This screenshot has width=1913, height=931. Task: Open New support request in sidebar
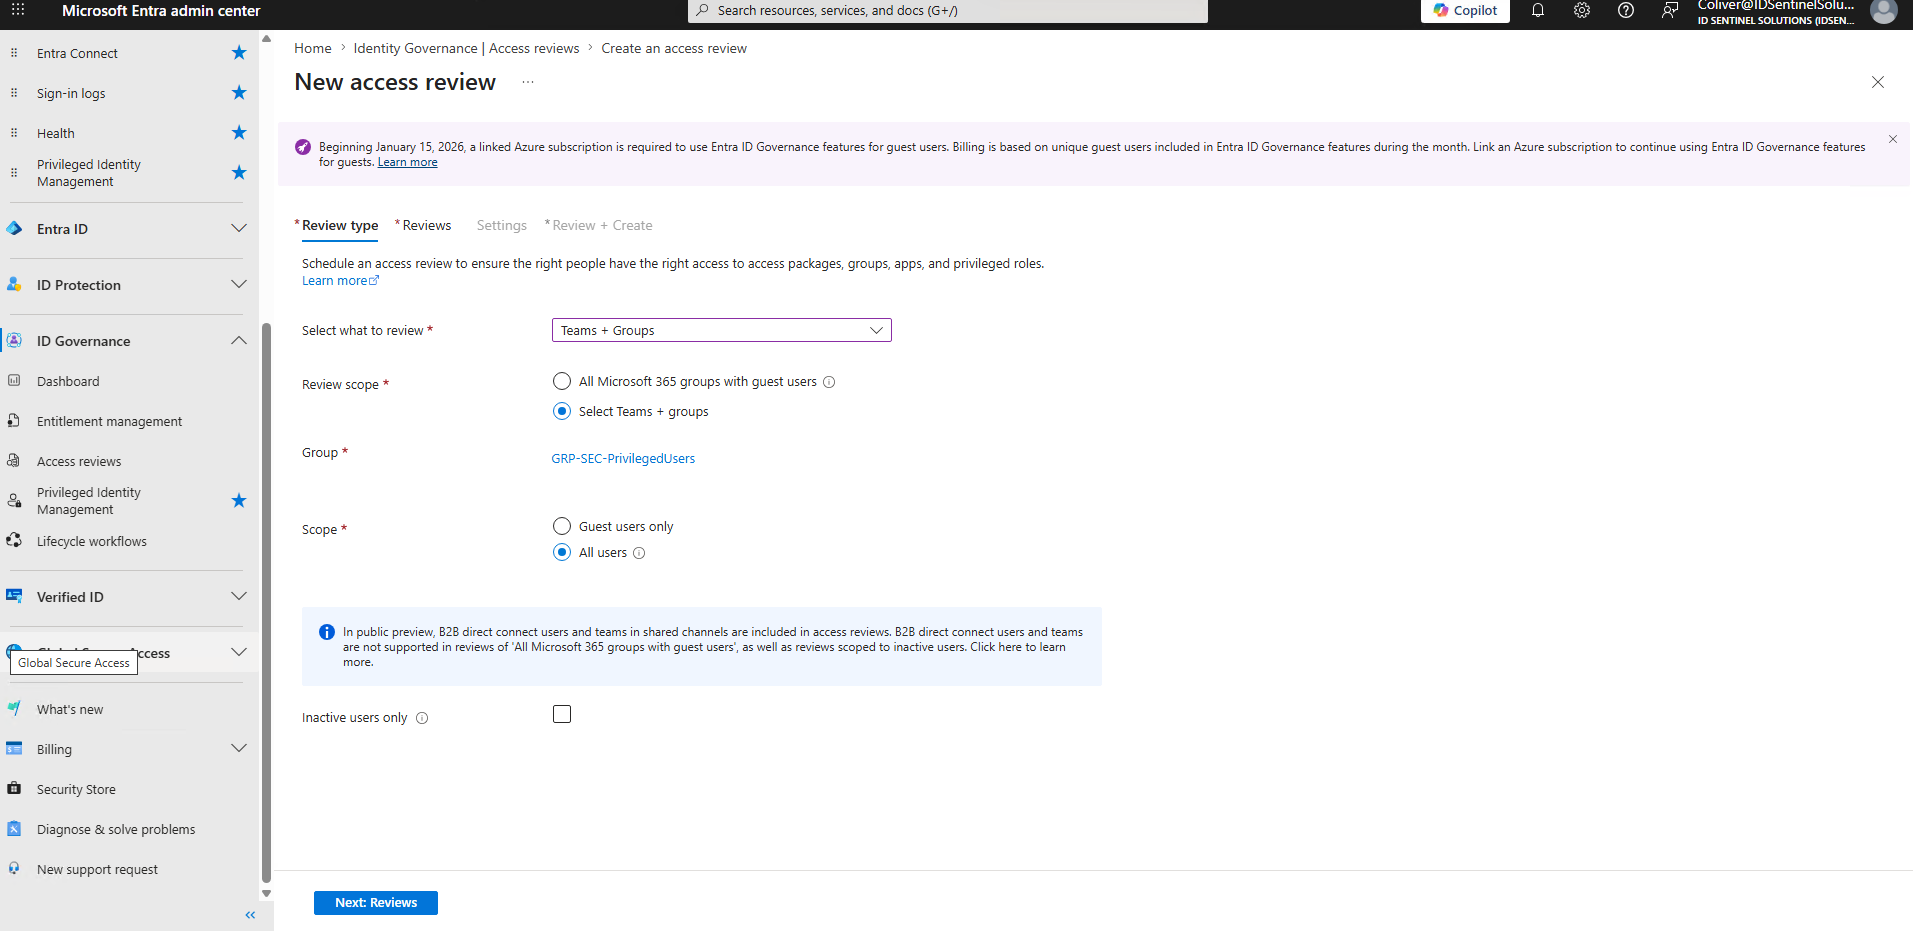coord(97,870)
